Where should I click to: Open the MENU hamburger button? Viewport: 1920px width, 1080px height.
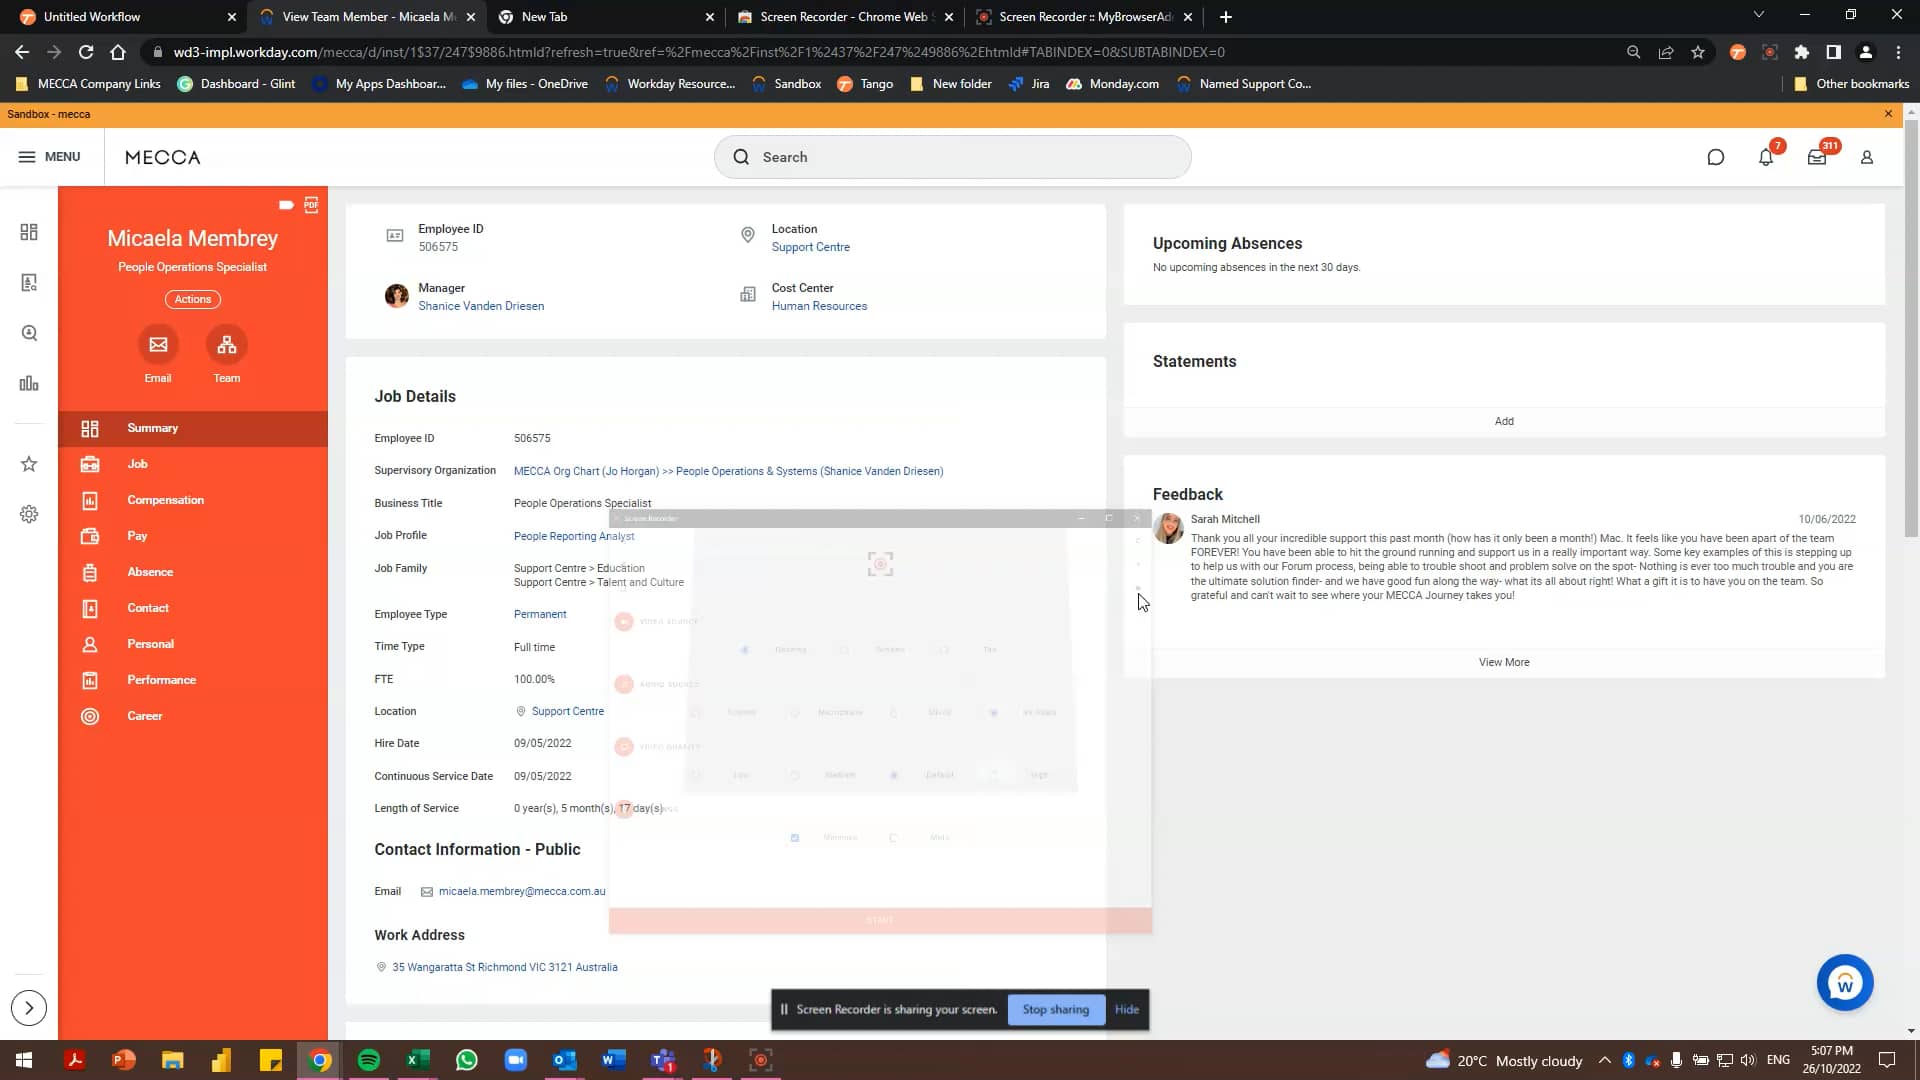tap(49, 157)
